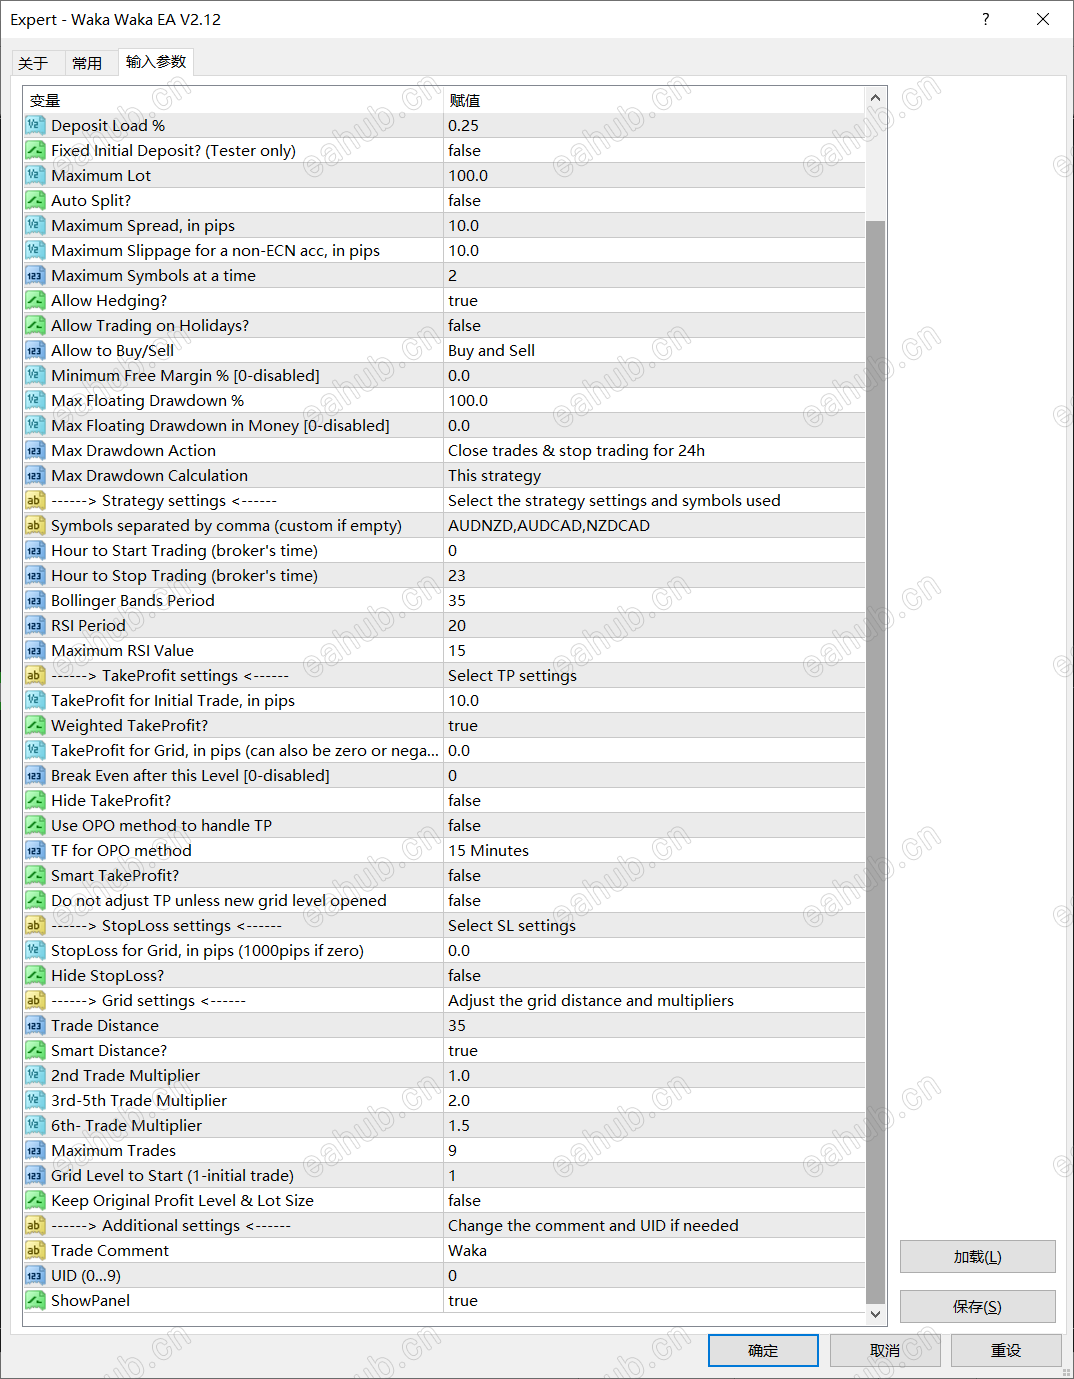Open Fixed Initial Deposit false value dropdown
The width and height of the screenshot is (1074, 1379).
pyautogui.click(x=654, y=150)
